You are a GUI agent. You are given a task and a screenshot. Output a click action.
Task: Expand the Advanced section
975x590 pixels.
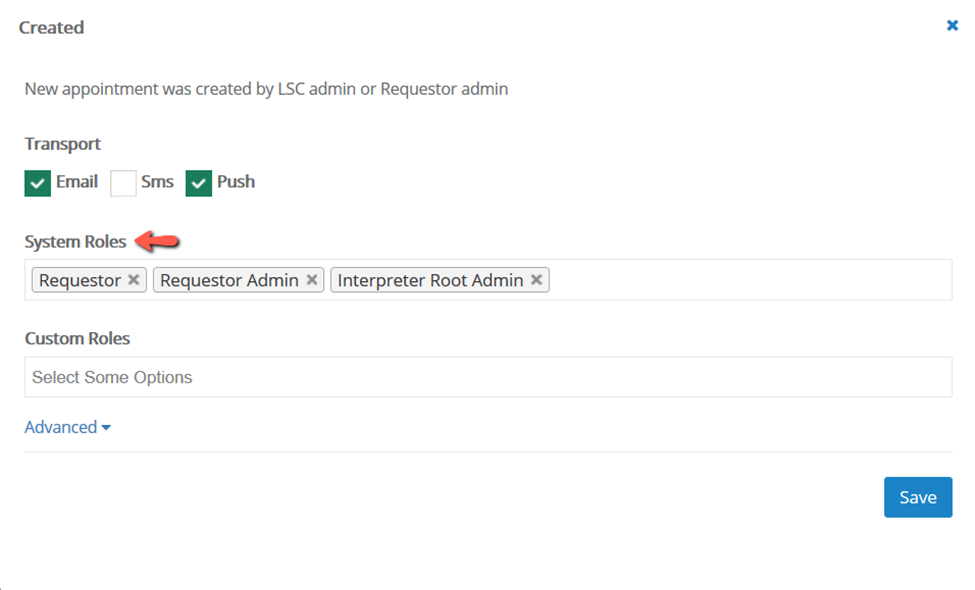coord(61,427)
